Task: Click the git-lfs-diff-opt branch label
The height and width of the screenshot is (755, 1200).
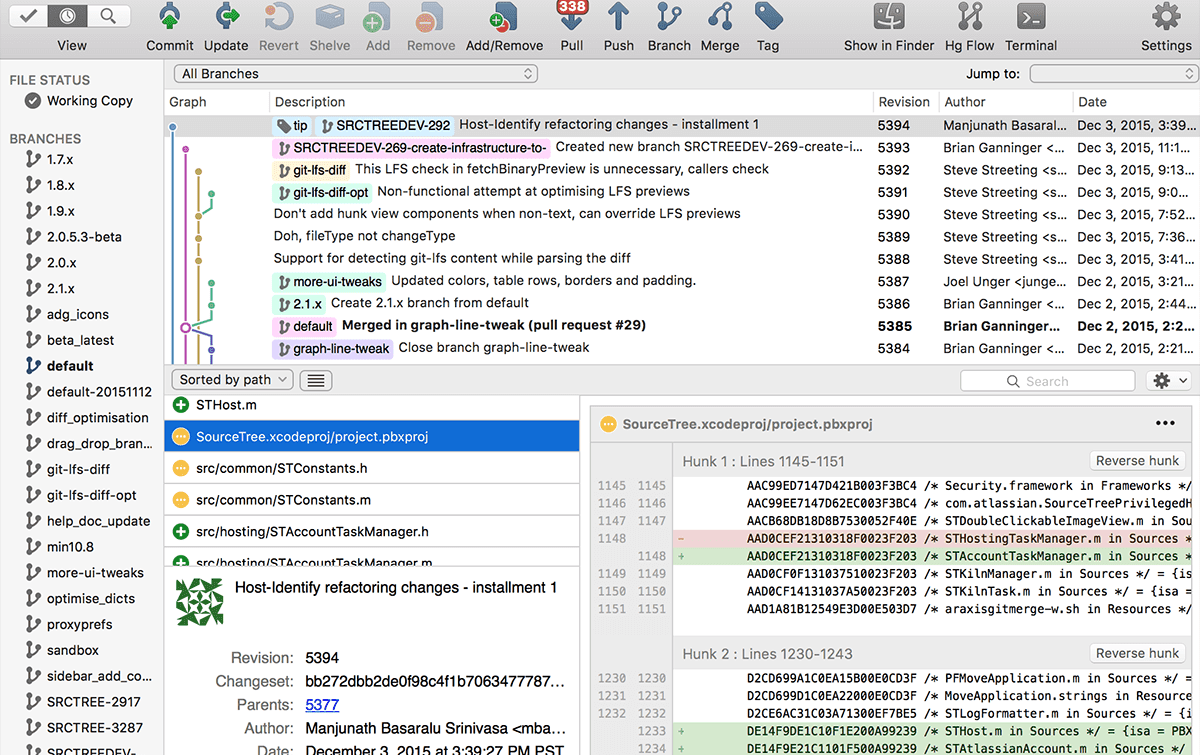Action: tap(322, 193)
